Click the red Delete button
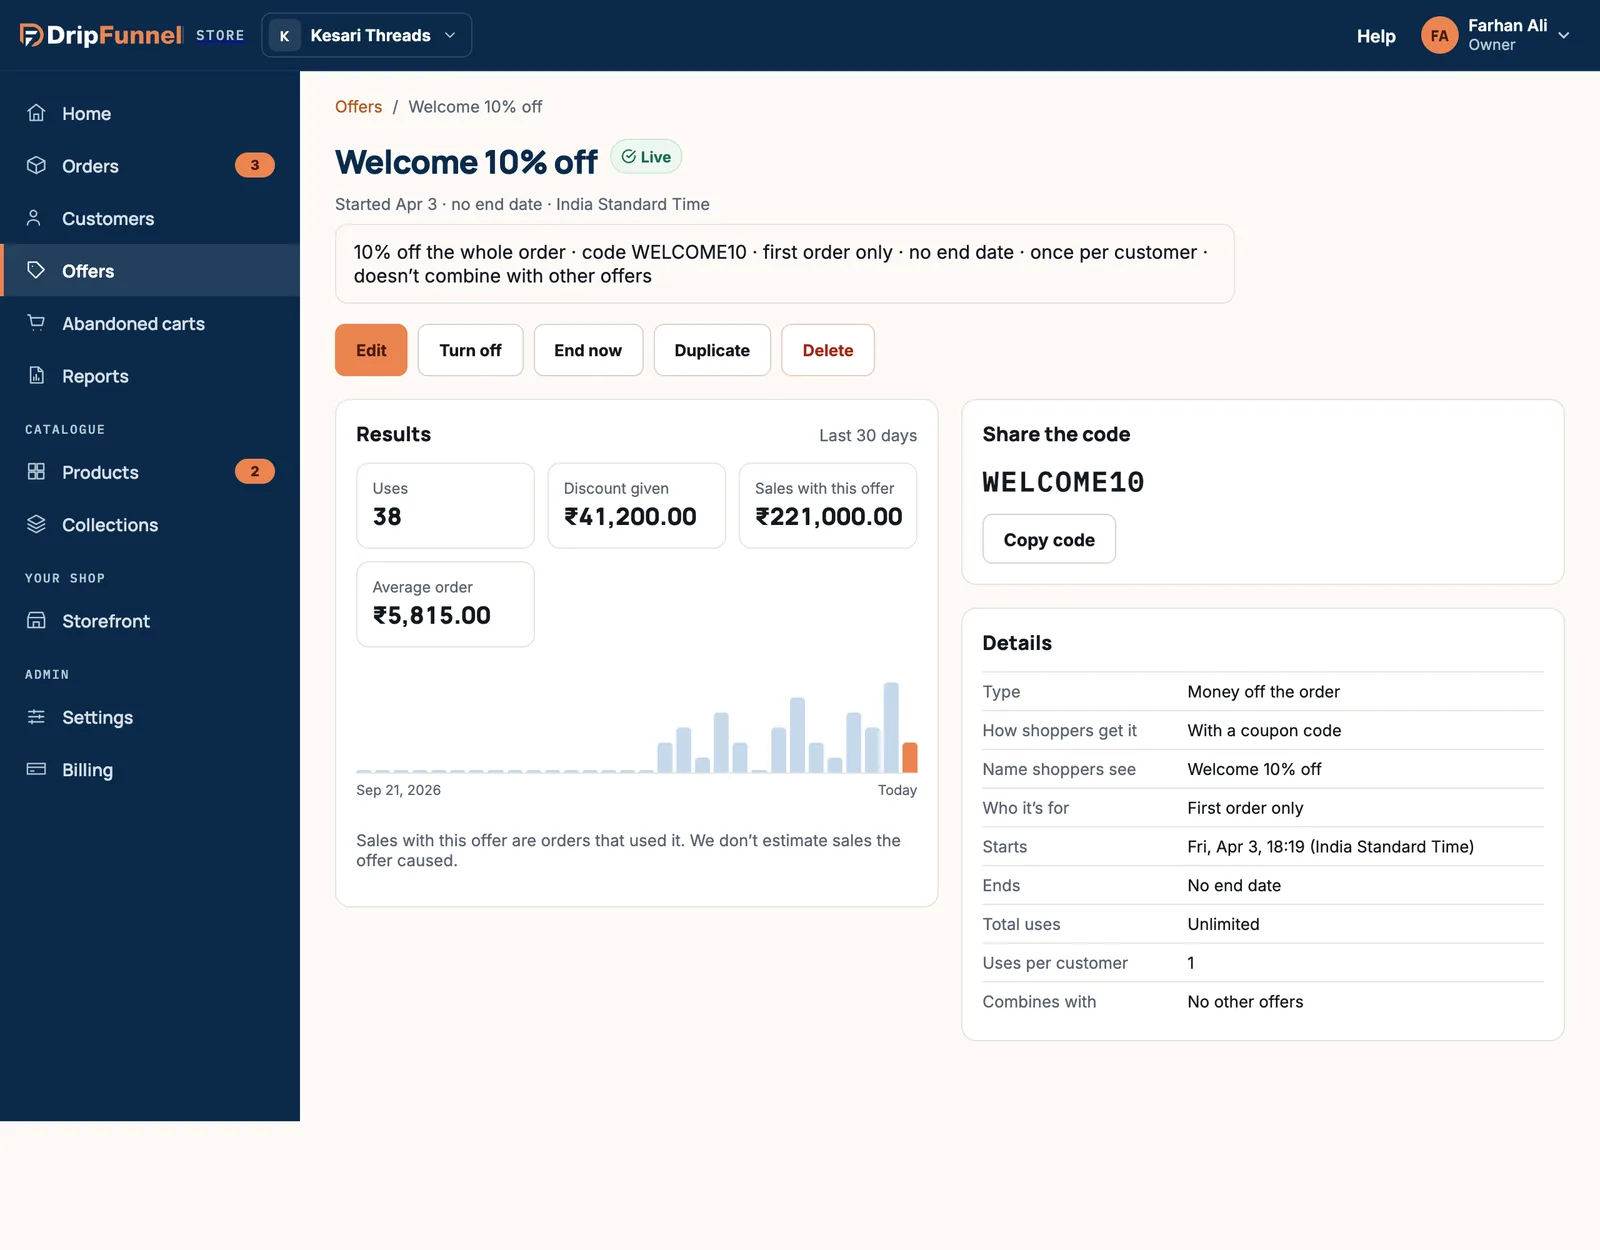Screen dimensions: 1600x1250 click(x=828, y=350)
